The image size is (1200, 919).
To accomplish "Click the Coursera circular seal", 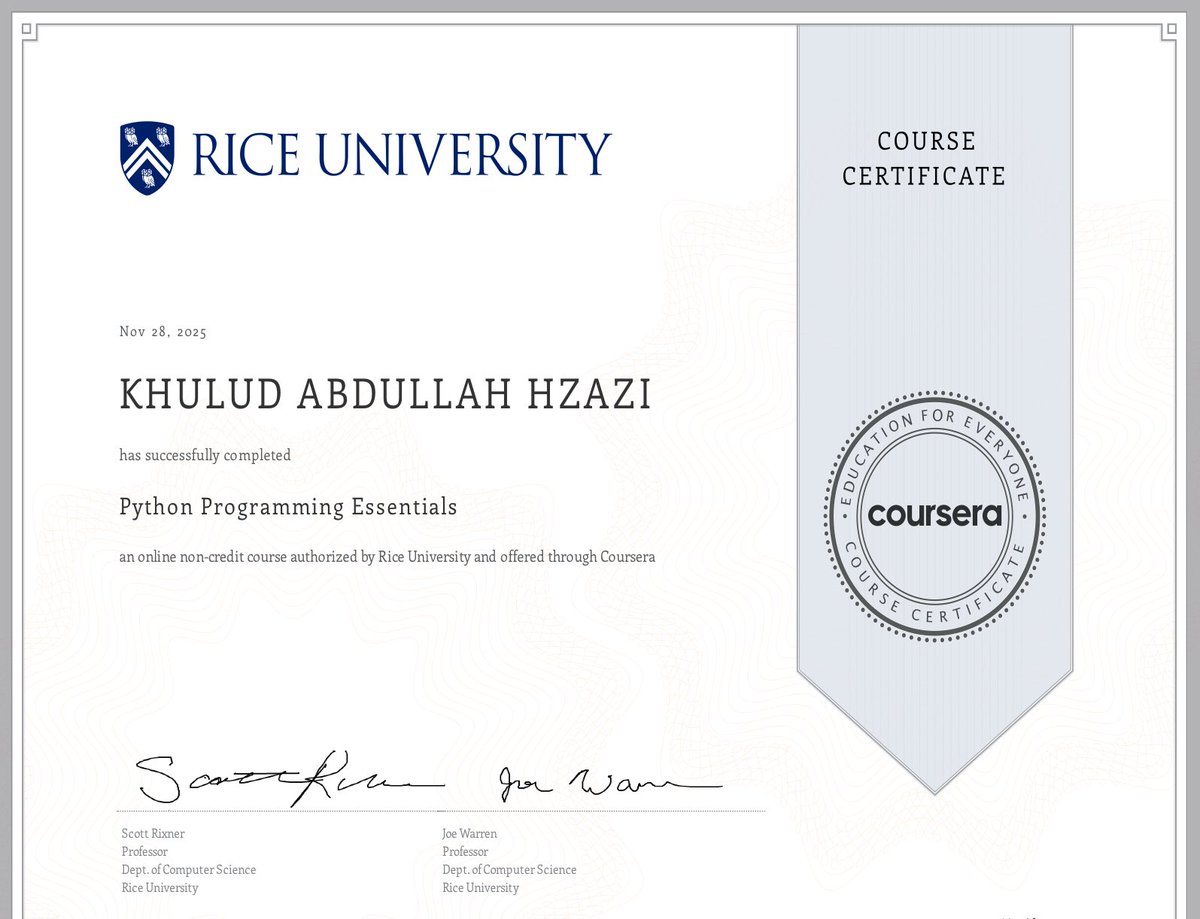I will click(935, 515).
